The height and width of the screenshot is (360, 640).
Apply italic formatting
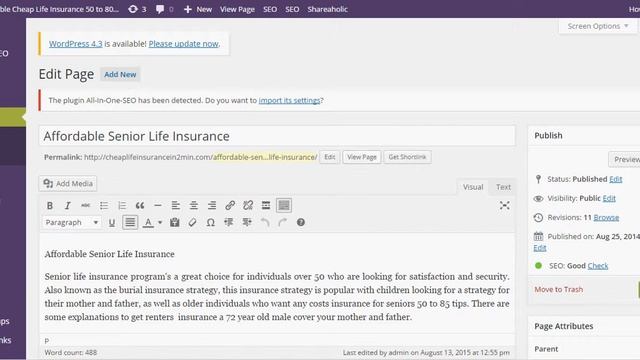coord(68,205)
